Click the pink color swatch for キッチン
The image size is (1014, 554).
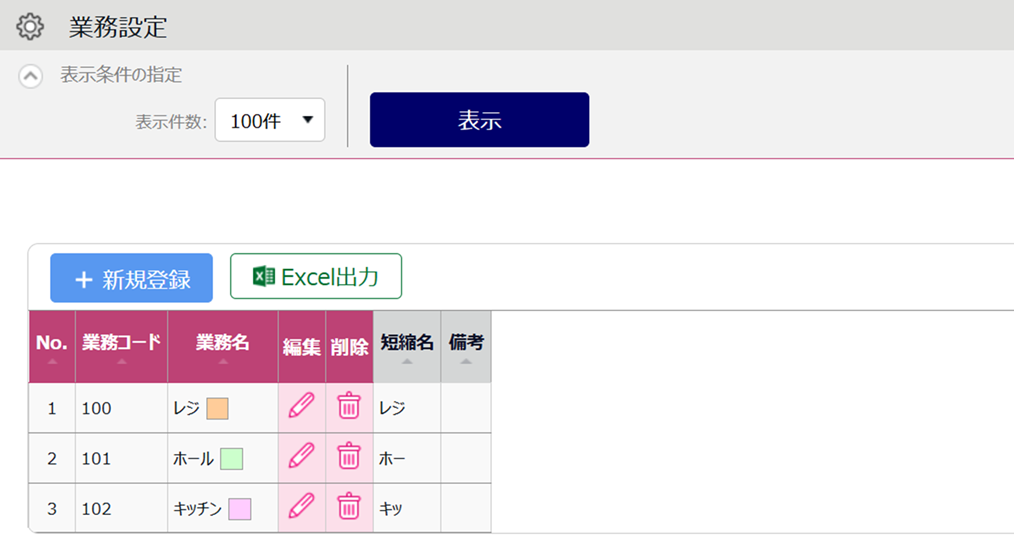(239, 509)
